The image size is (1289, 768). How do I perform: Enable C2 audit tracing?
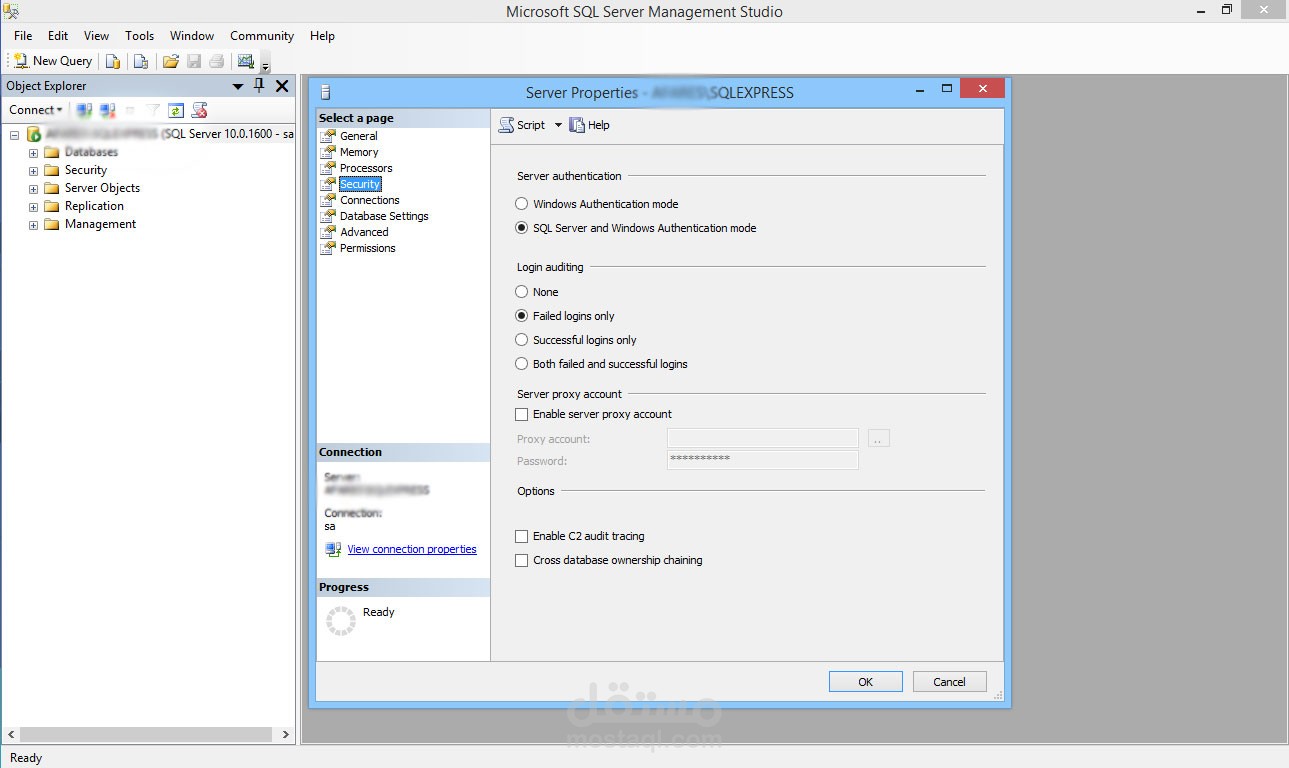(x=521, y=536)
